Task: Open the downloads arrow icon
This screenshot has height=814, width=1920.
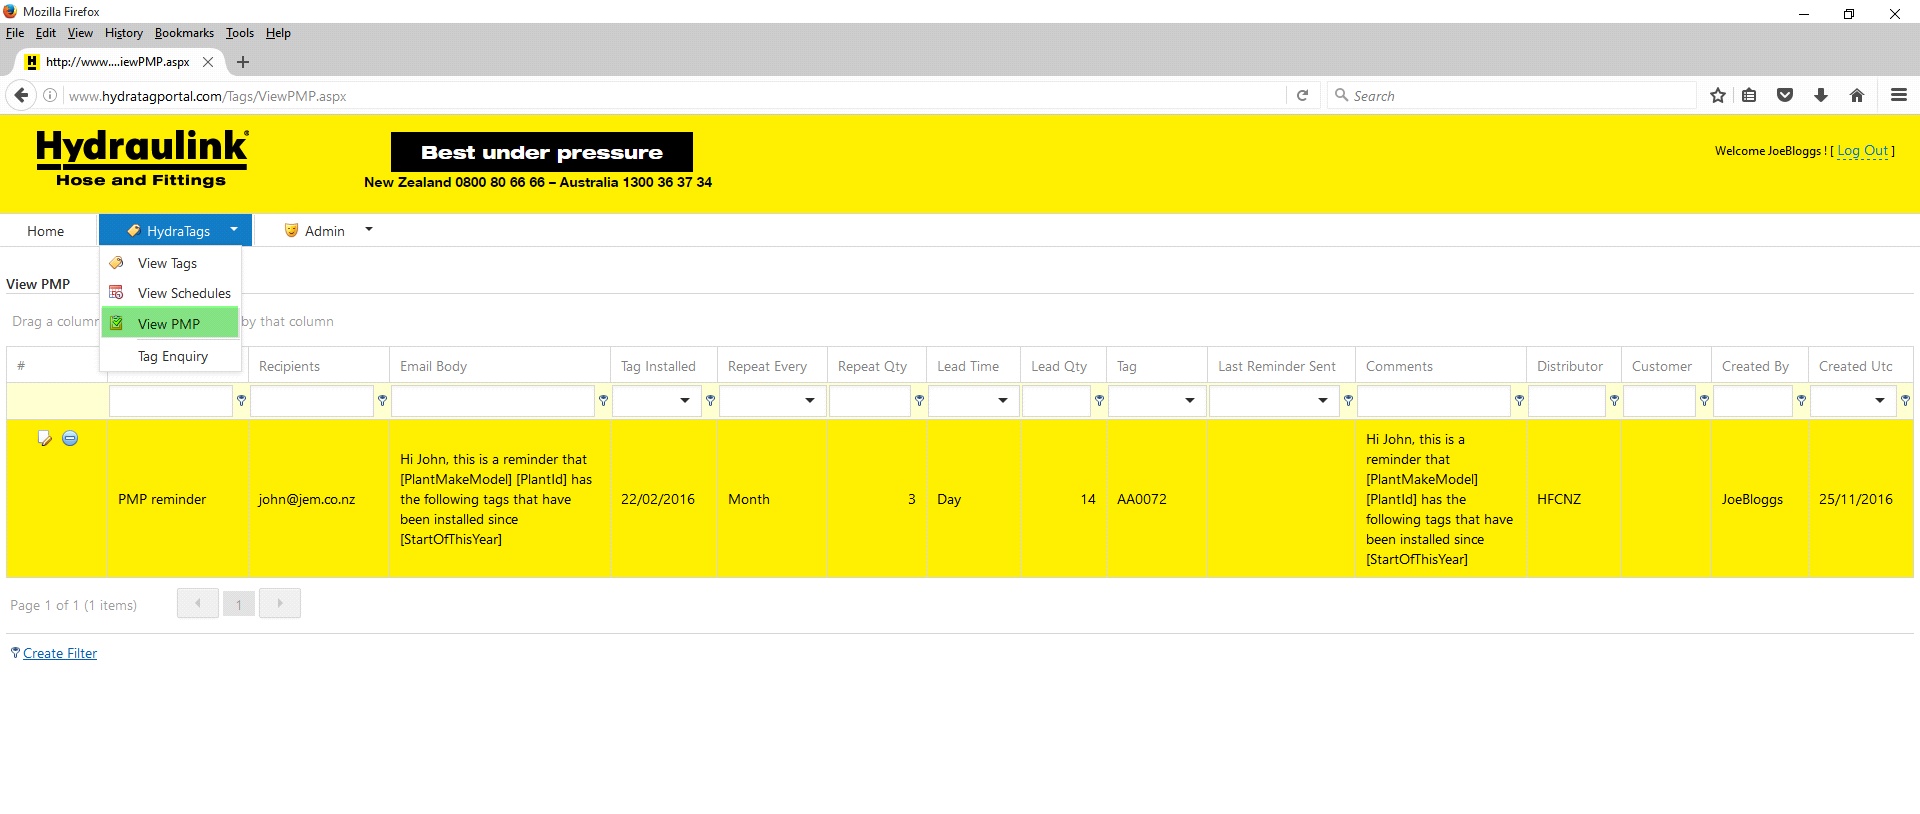Action: 1821,95
